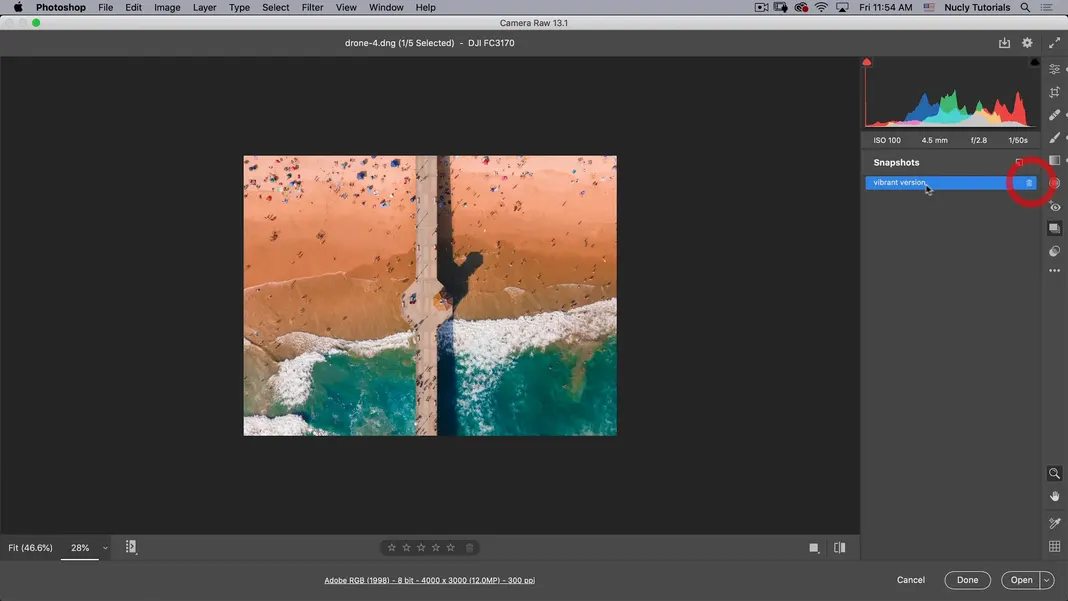Click the Done button

pos(967,580)
